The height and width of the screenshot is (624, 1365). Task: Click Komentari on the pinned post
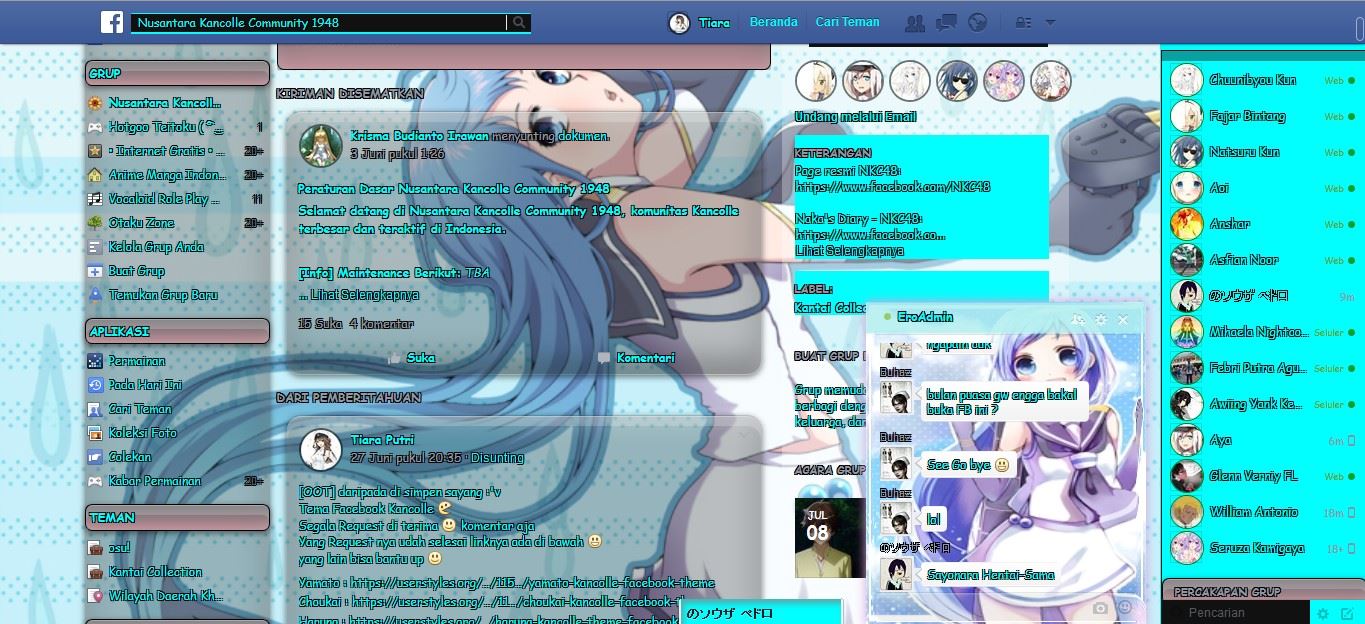636,358
